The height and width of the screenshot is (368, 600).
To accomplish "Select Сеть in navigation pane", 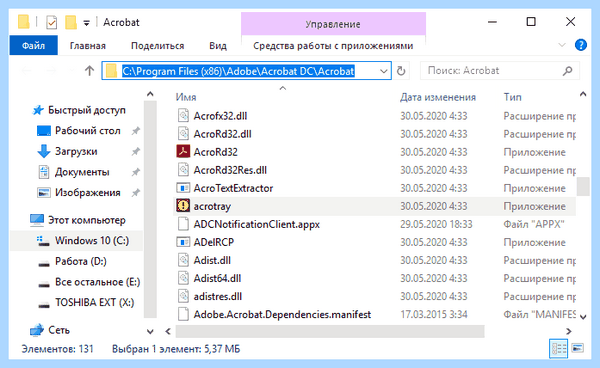I will [59, 330].
